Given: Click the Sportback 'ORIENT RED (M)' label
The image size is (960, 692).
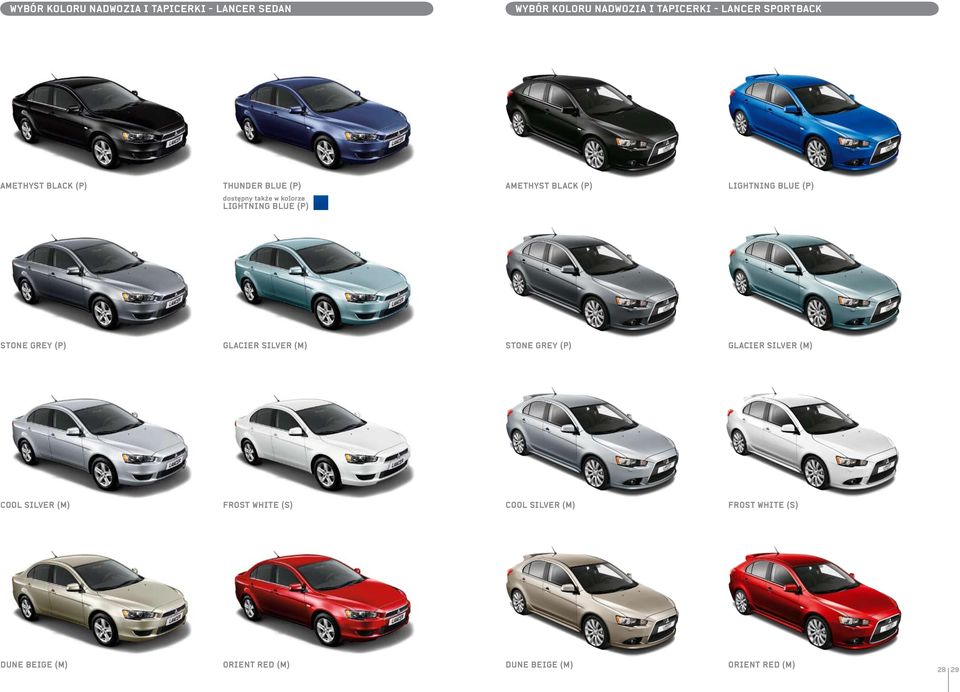Looking at the screenshot, I should coord(762,664).
